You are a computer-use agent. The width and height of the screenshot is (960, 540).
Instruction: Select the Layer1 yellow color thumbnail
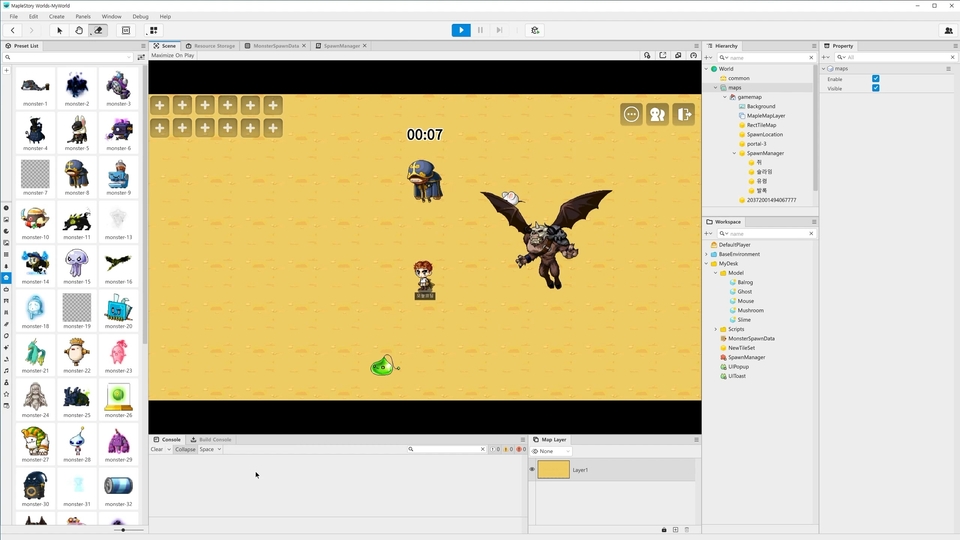553,470
